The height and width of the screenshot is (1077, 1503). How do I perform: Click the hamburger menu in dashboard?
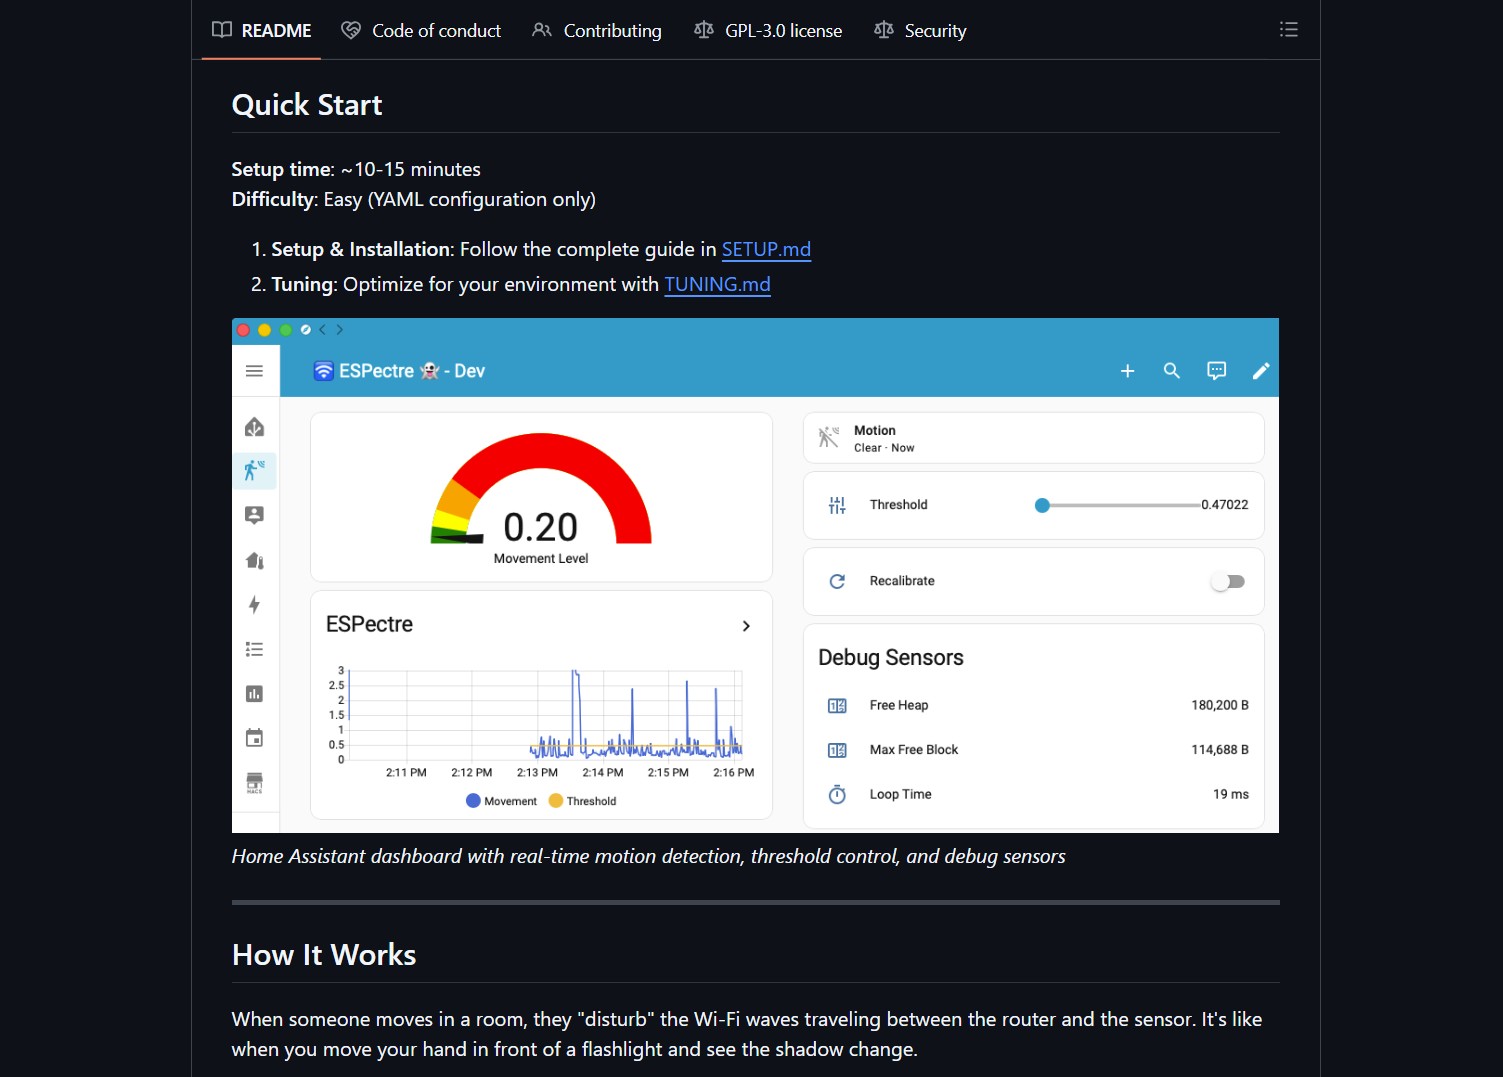(x=254, y=371)
